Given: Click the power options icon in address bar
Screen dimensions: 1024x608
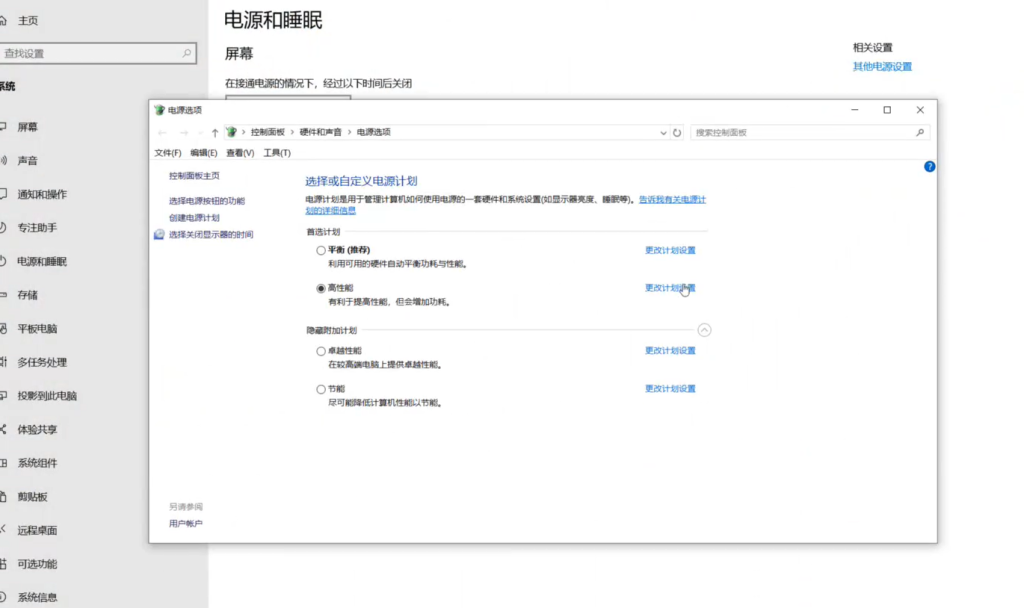Looking at the screenshot, I should 231,132.
